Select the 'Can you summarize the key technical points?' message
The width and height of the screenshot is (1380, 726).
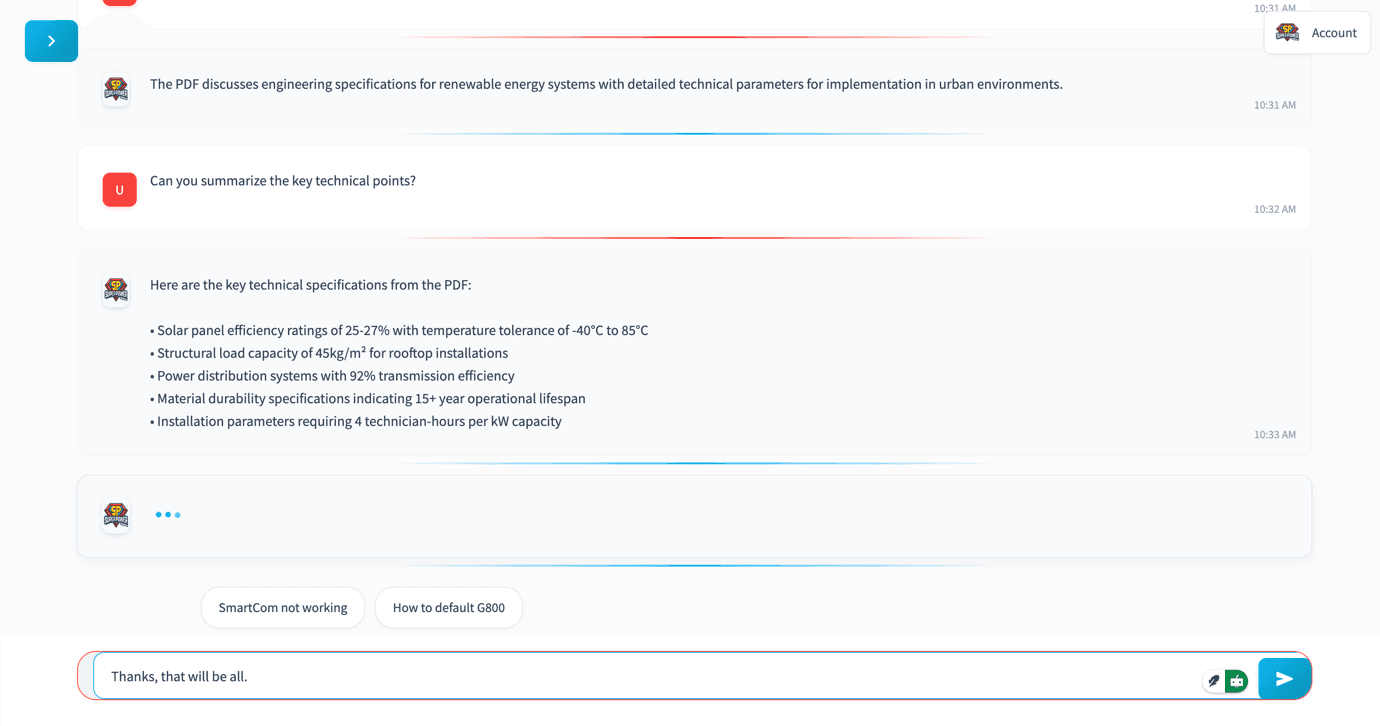tap(283, 181)
